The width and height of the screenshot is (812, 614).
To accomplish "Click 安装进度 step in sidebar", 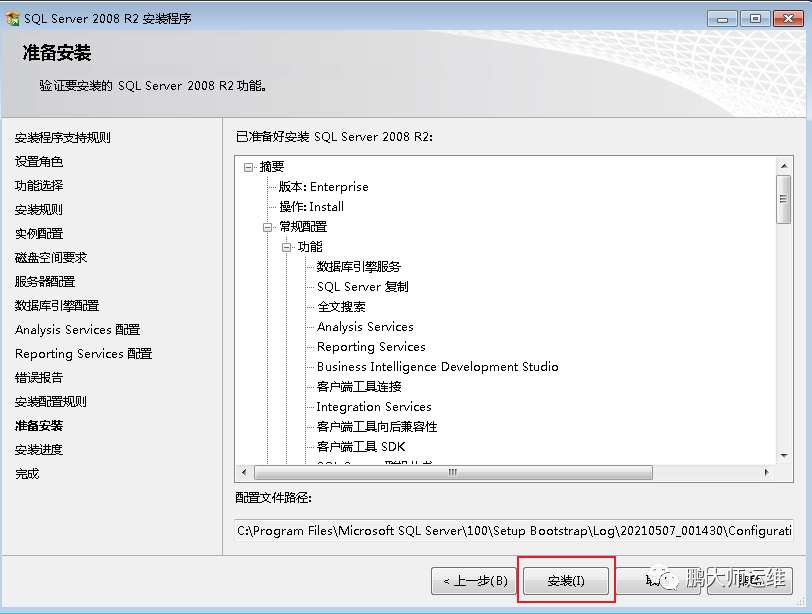I will coord(39,450).
